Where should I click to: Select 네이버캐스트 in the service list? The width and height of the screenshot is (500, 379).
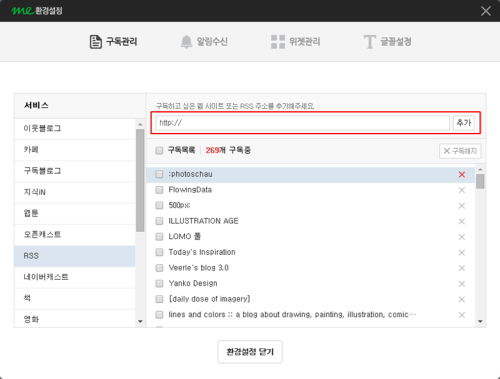(75, 277)
